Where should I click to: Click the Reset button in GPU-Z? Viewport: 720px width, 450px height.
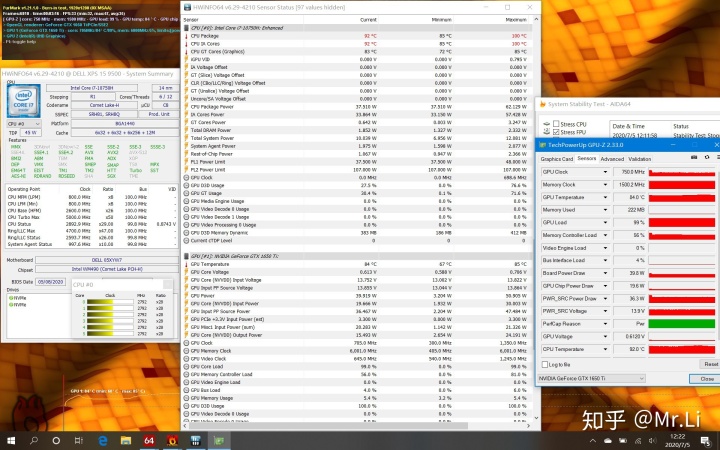click(711, 364)
